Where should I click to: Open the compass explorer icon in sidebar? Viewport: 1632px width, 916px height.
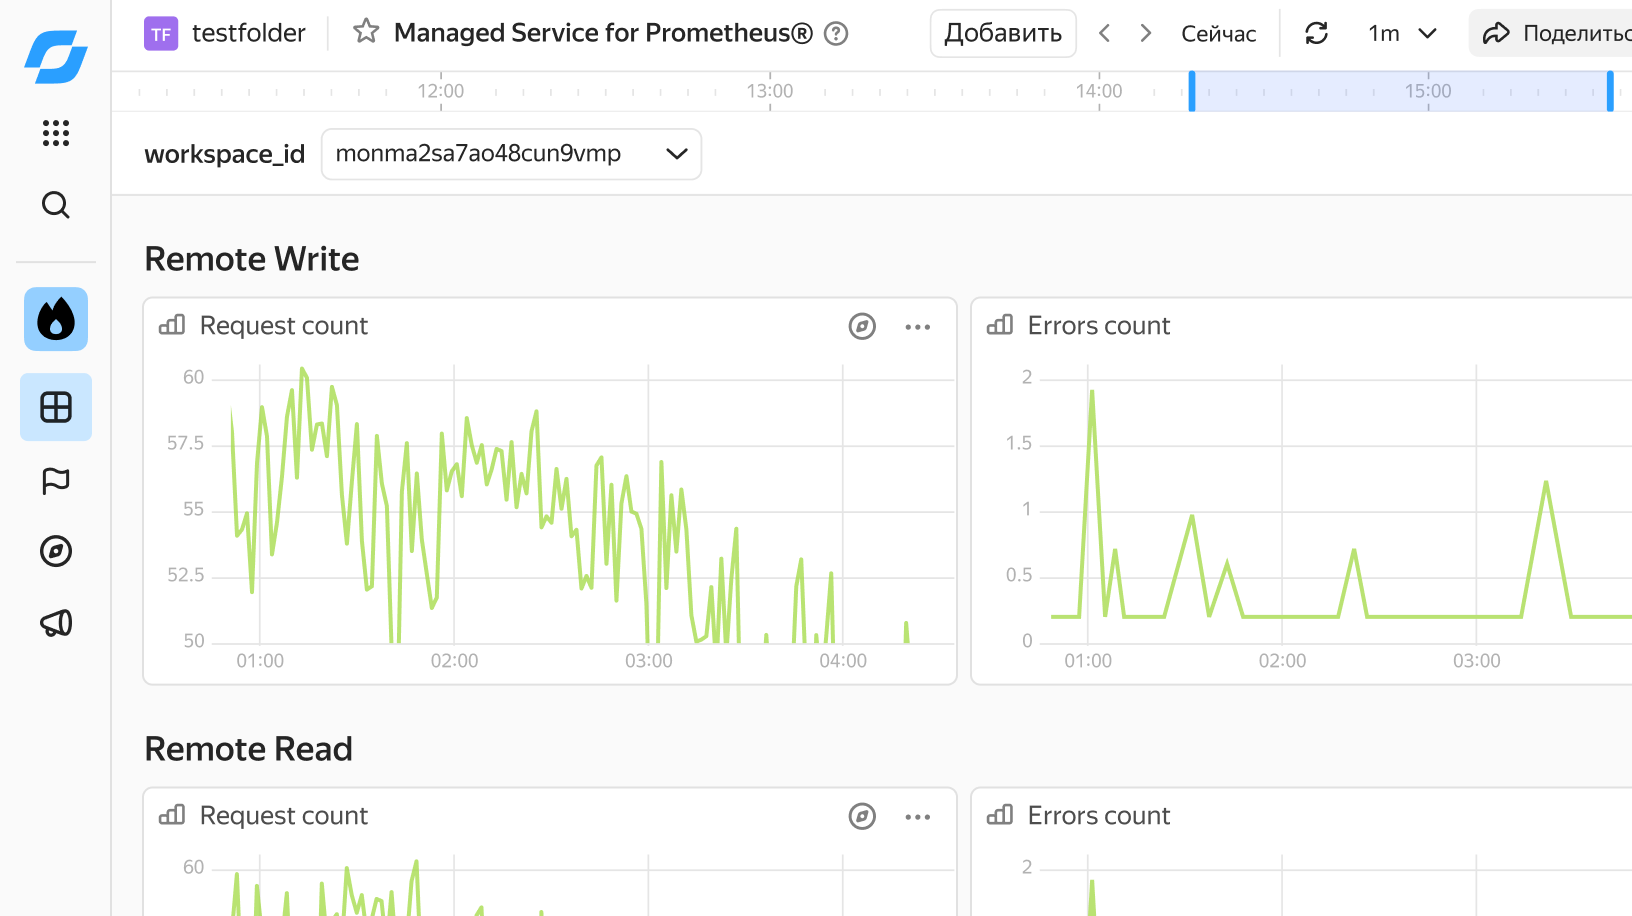tap(56, 551)
